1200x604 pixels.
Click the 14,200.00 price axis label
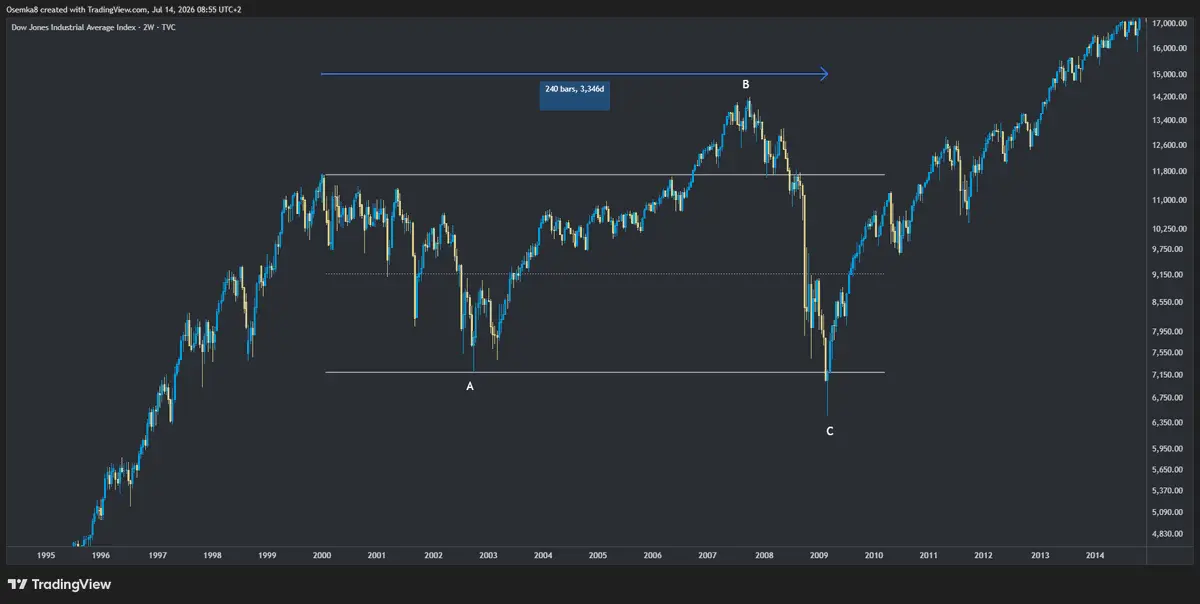coord(1168,97)
